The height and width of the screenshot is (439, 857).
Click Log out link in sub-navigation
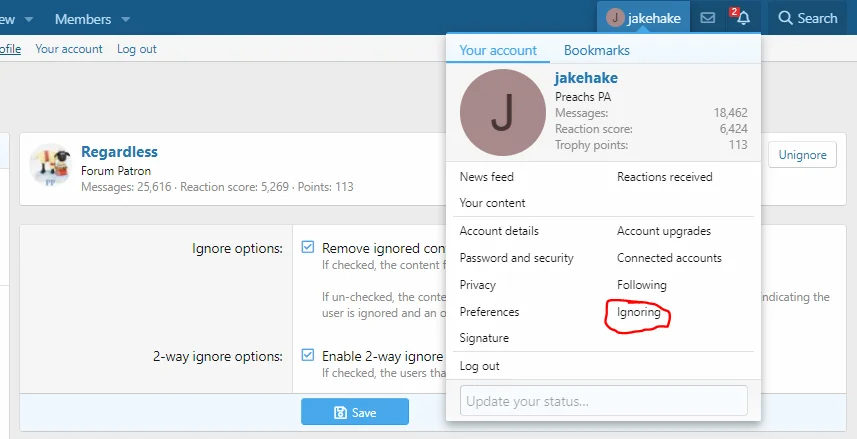click(137, 49)
